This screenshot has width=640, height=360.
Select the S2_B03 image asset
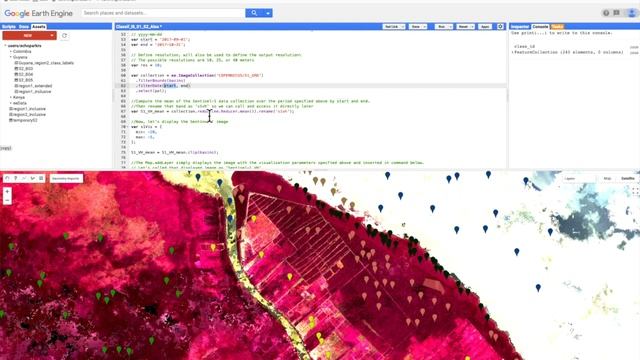click(24, 69)
